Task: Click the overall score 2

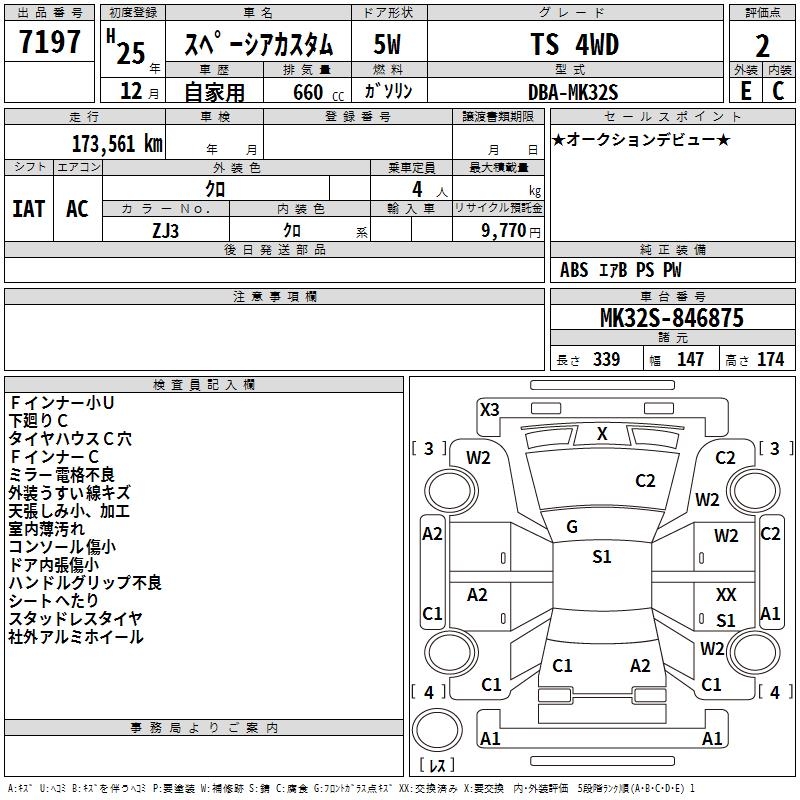Action: point(762,46)
